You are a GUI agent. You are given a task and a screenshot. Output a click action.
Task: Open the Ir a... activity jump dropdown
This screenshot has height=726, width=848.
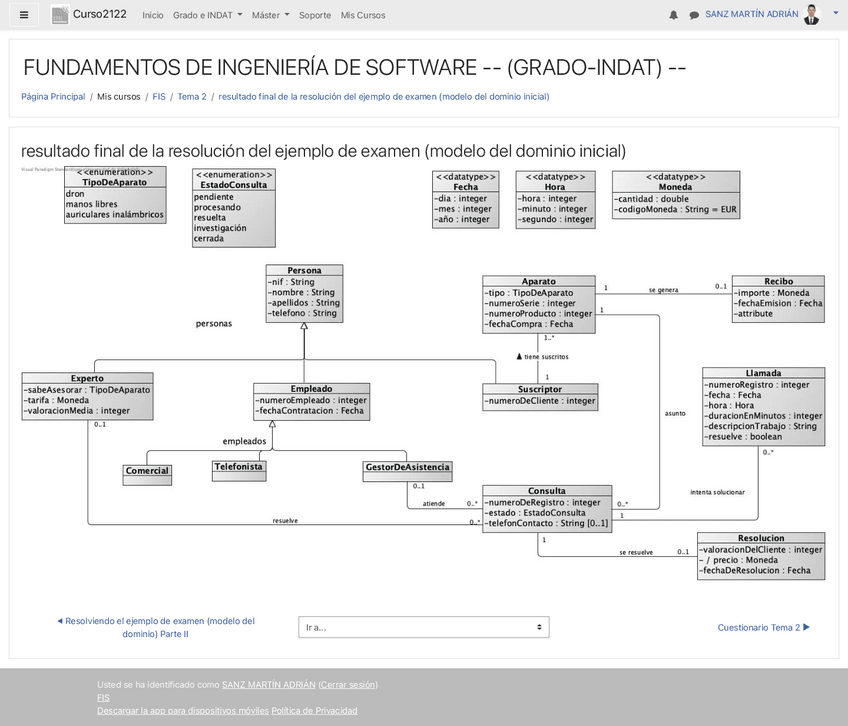tap(423, 627)
